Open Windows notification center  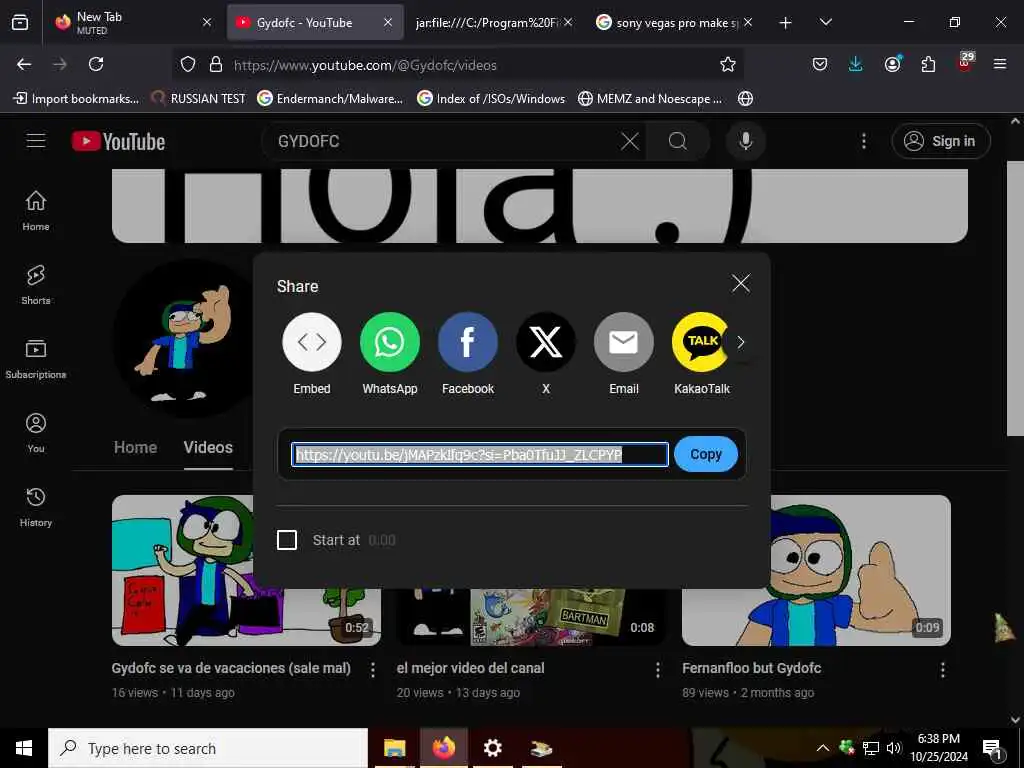992,748
